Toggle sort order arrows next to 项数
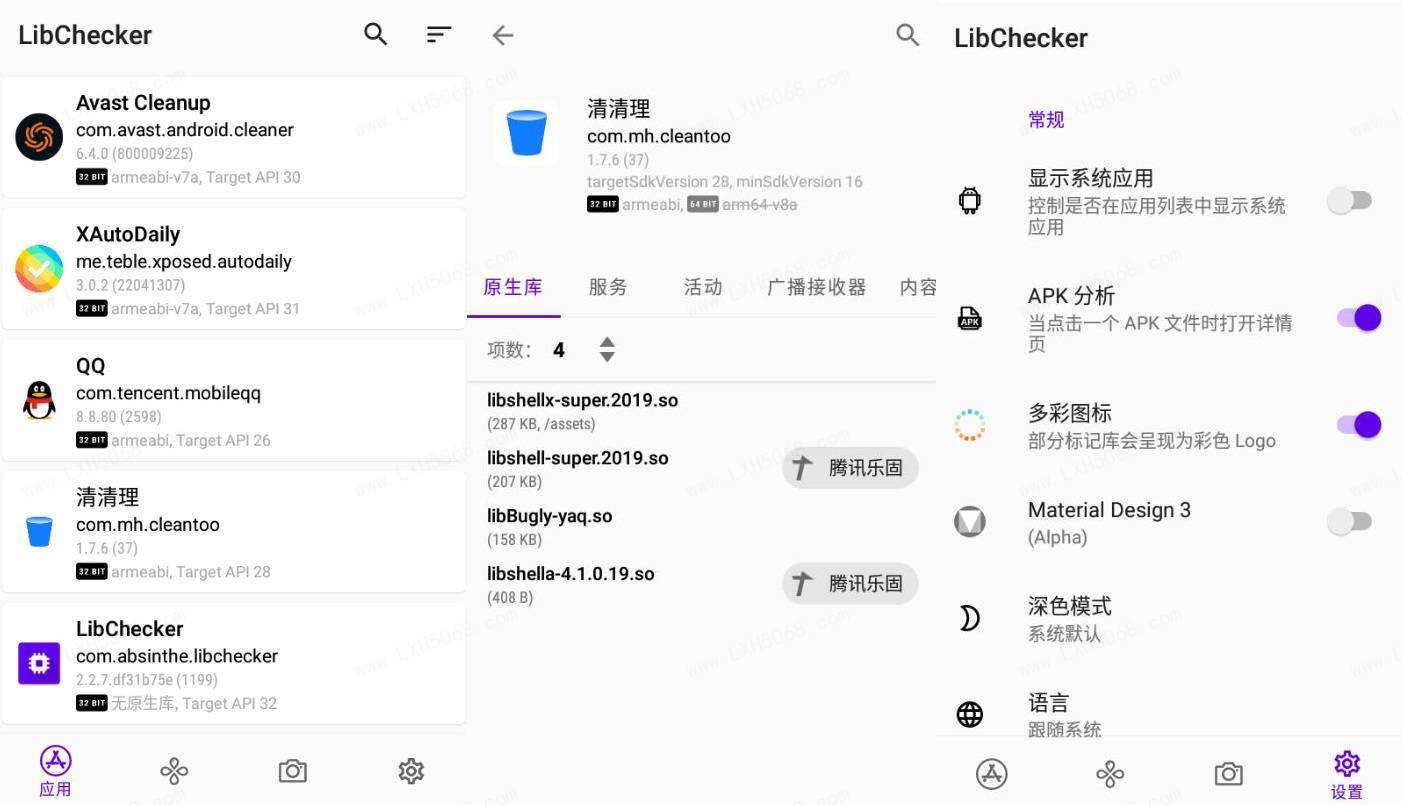Viewport: 1402px width, 805px height. [607, 349]
